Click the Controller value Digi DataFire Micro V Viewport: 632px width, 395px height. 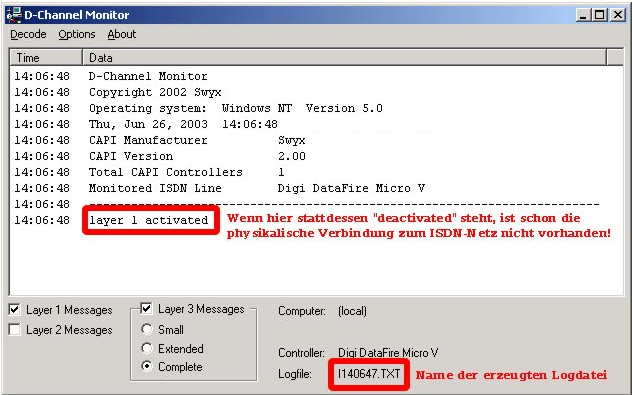(x=388, y=353)
